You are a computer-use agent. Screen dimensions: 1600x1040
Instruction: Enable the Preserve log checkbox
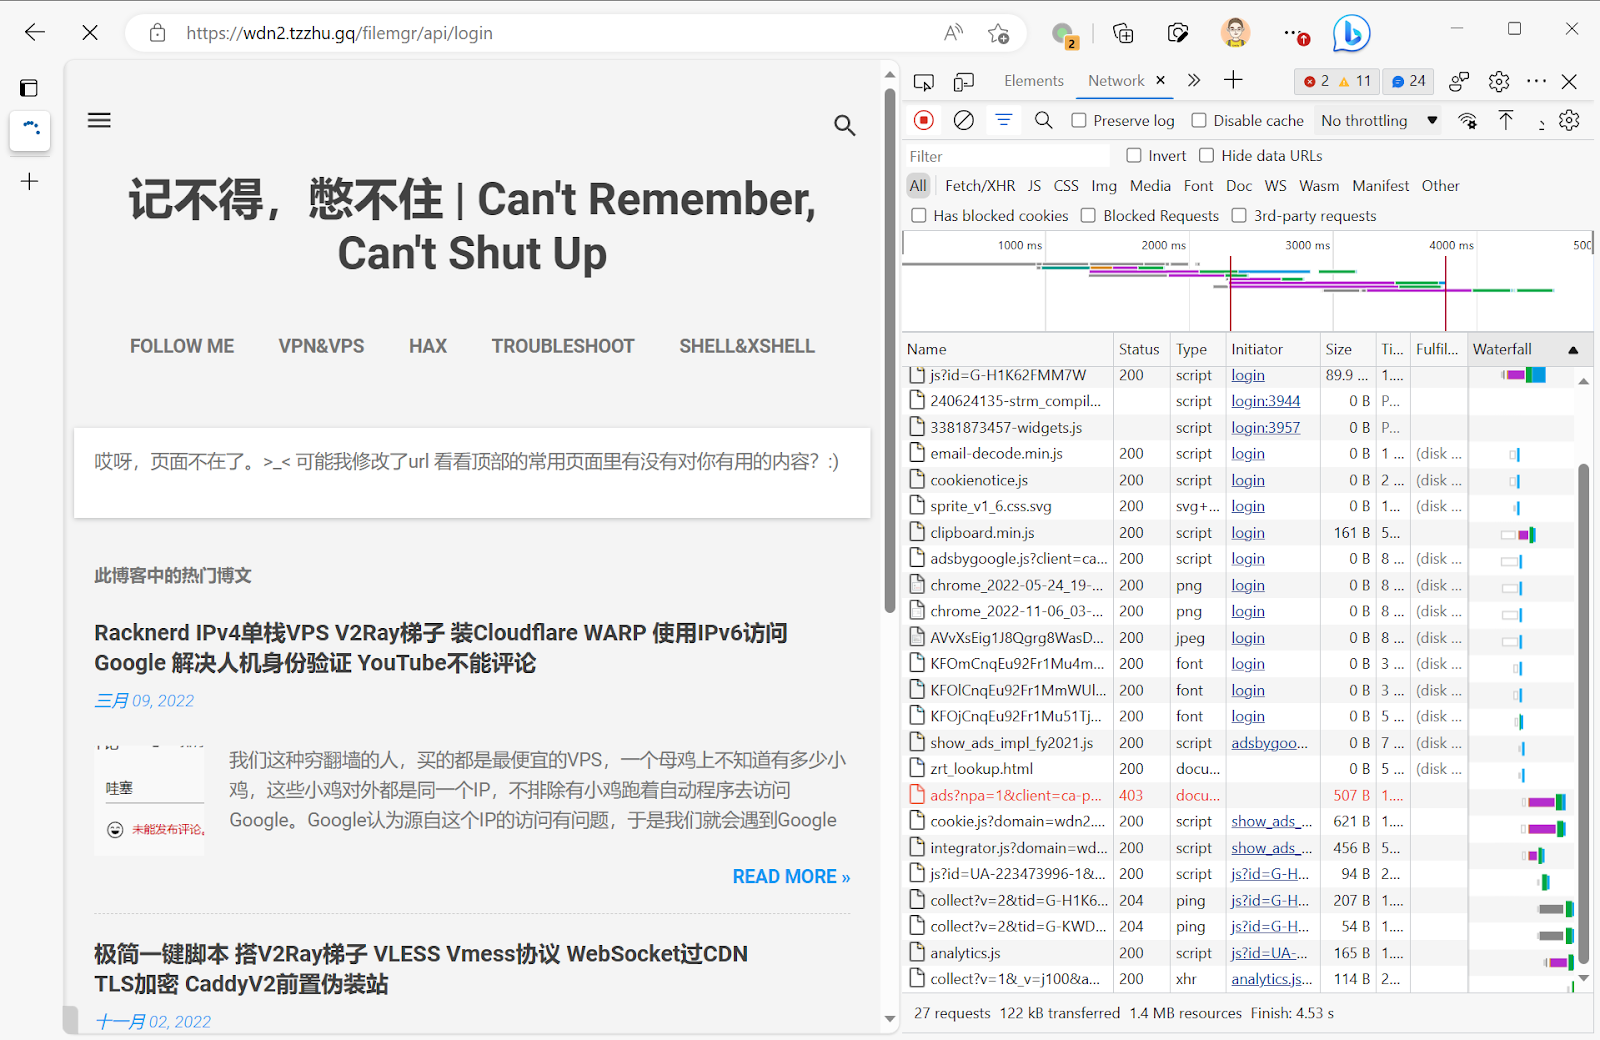coord(1079,121)
